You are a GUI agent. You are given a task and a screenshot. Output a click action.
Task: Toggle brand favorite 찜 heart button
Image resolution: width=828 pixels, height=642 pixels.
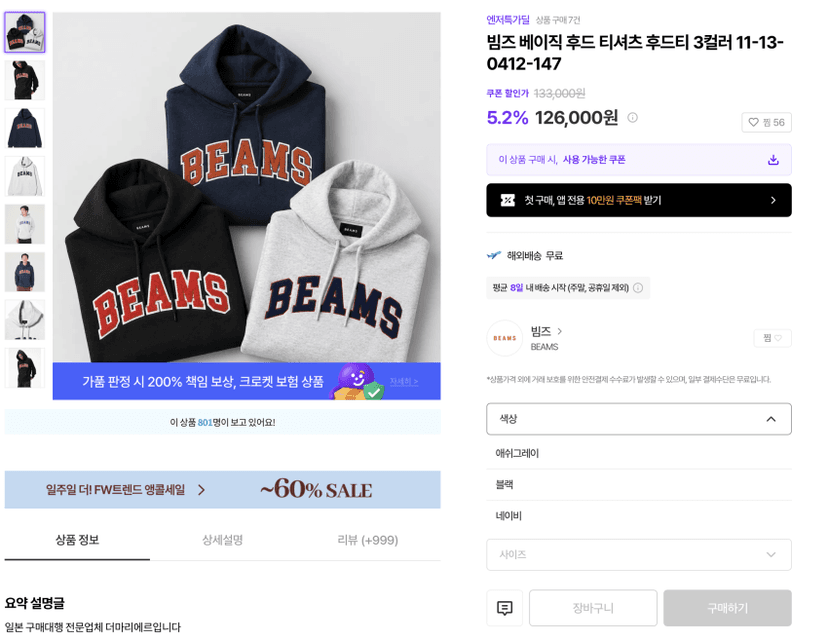click(x=772, y=338)
